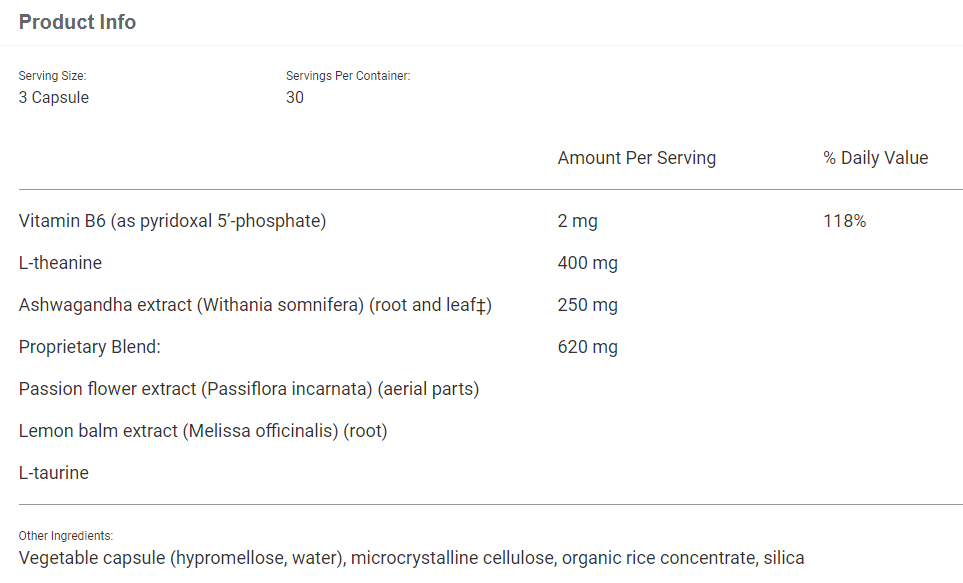Select the Ashwagandha extract ingredient text
This screenshot has height=583, width=963.
point(255,305)
